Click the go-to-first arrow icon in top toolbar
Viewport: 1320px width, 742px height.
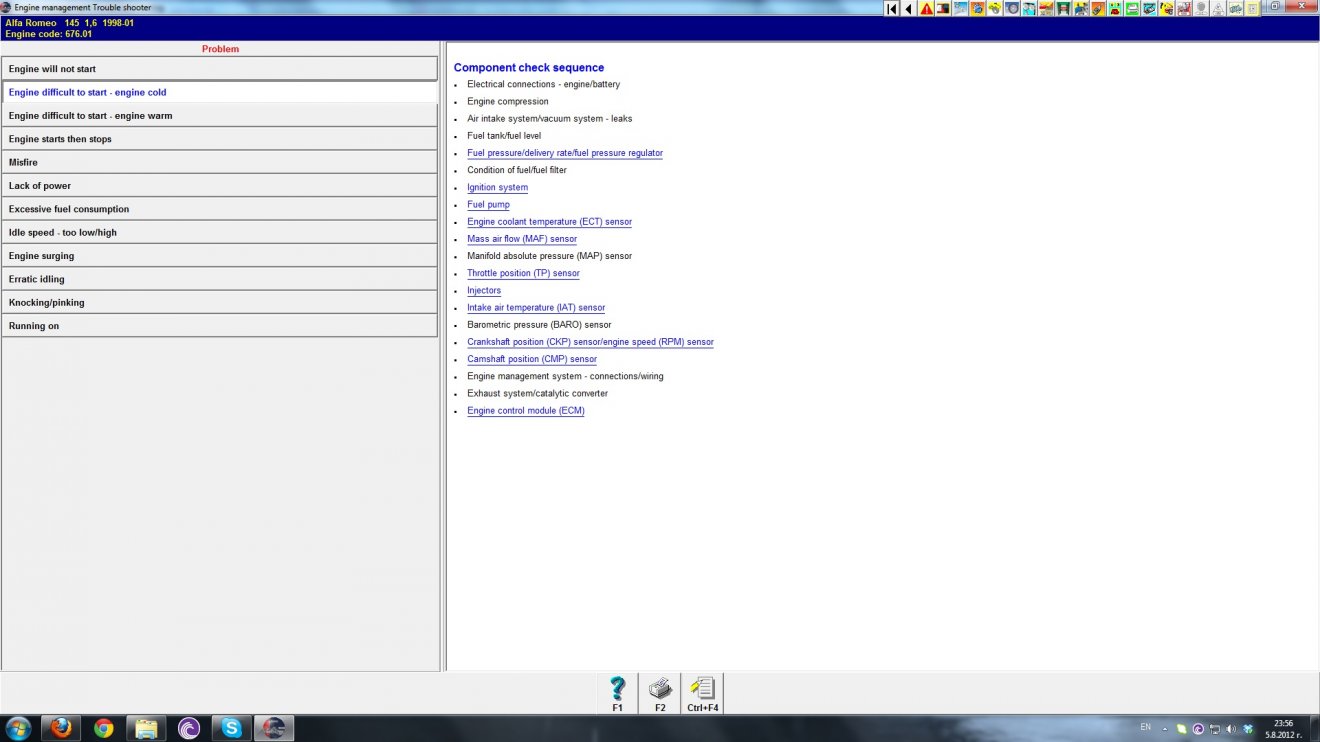tap(892, 9)
